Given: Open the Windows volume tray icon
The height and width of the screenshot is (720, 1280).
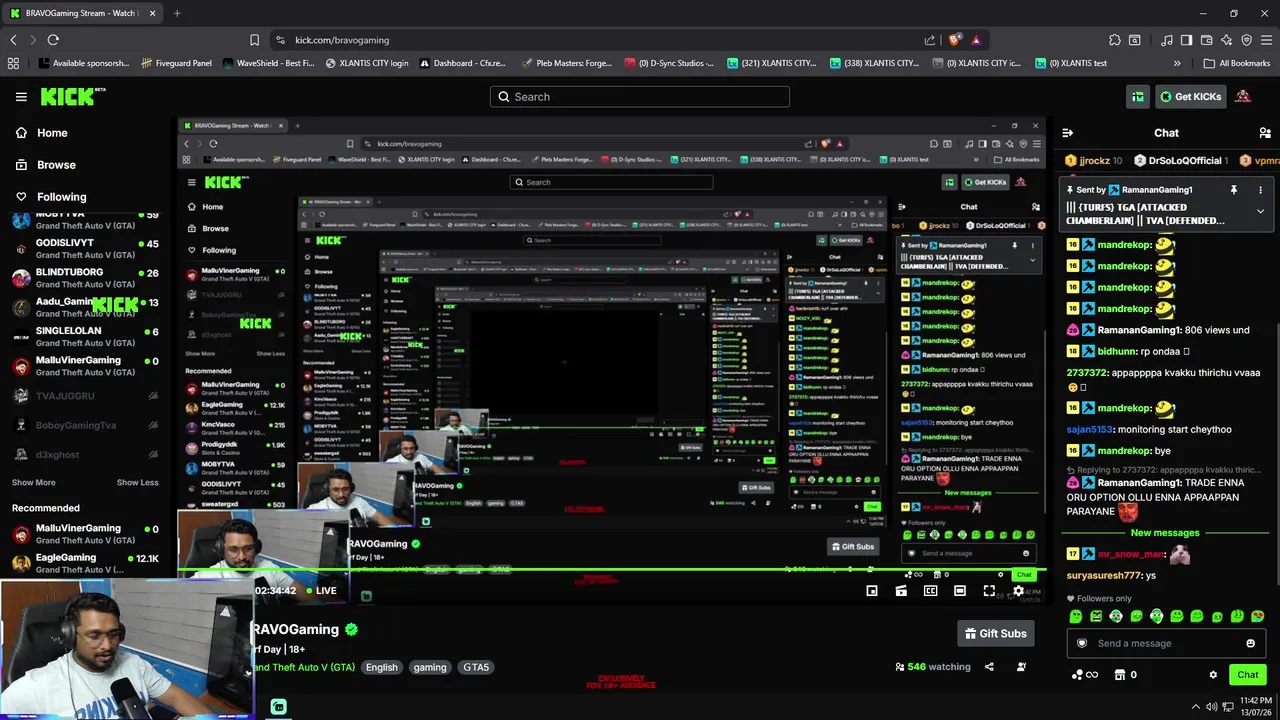Looking at the screenshot, I should pos(1212,707).
